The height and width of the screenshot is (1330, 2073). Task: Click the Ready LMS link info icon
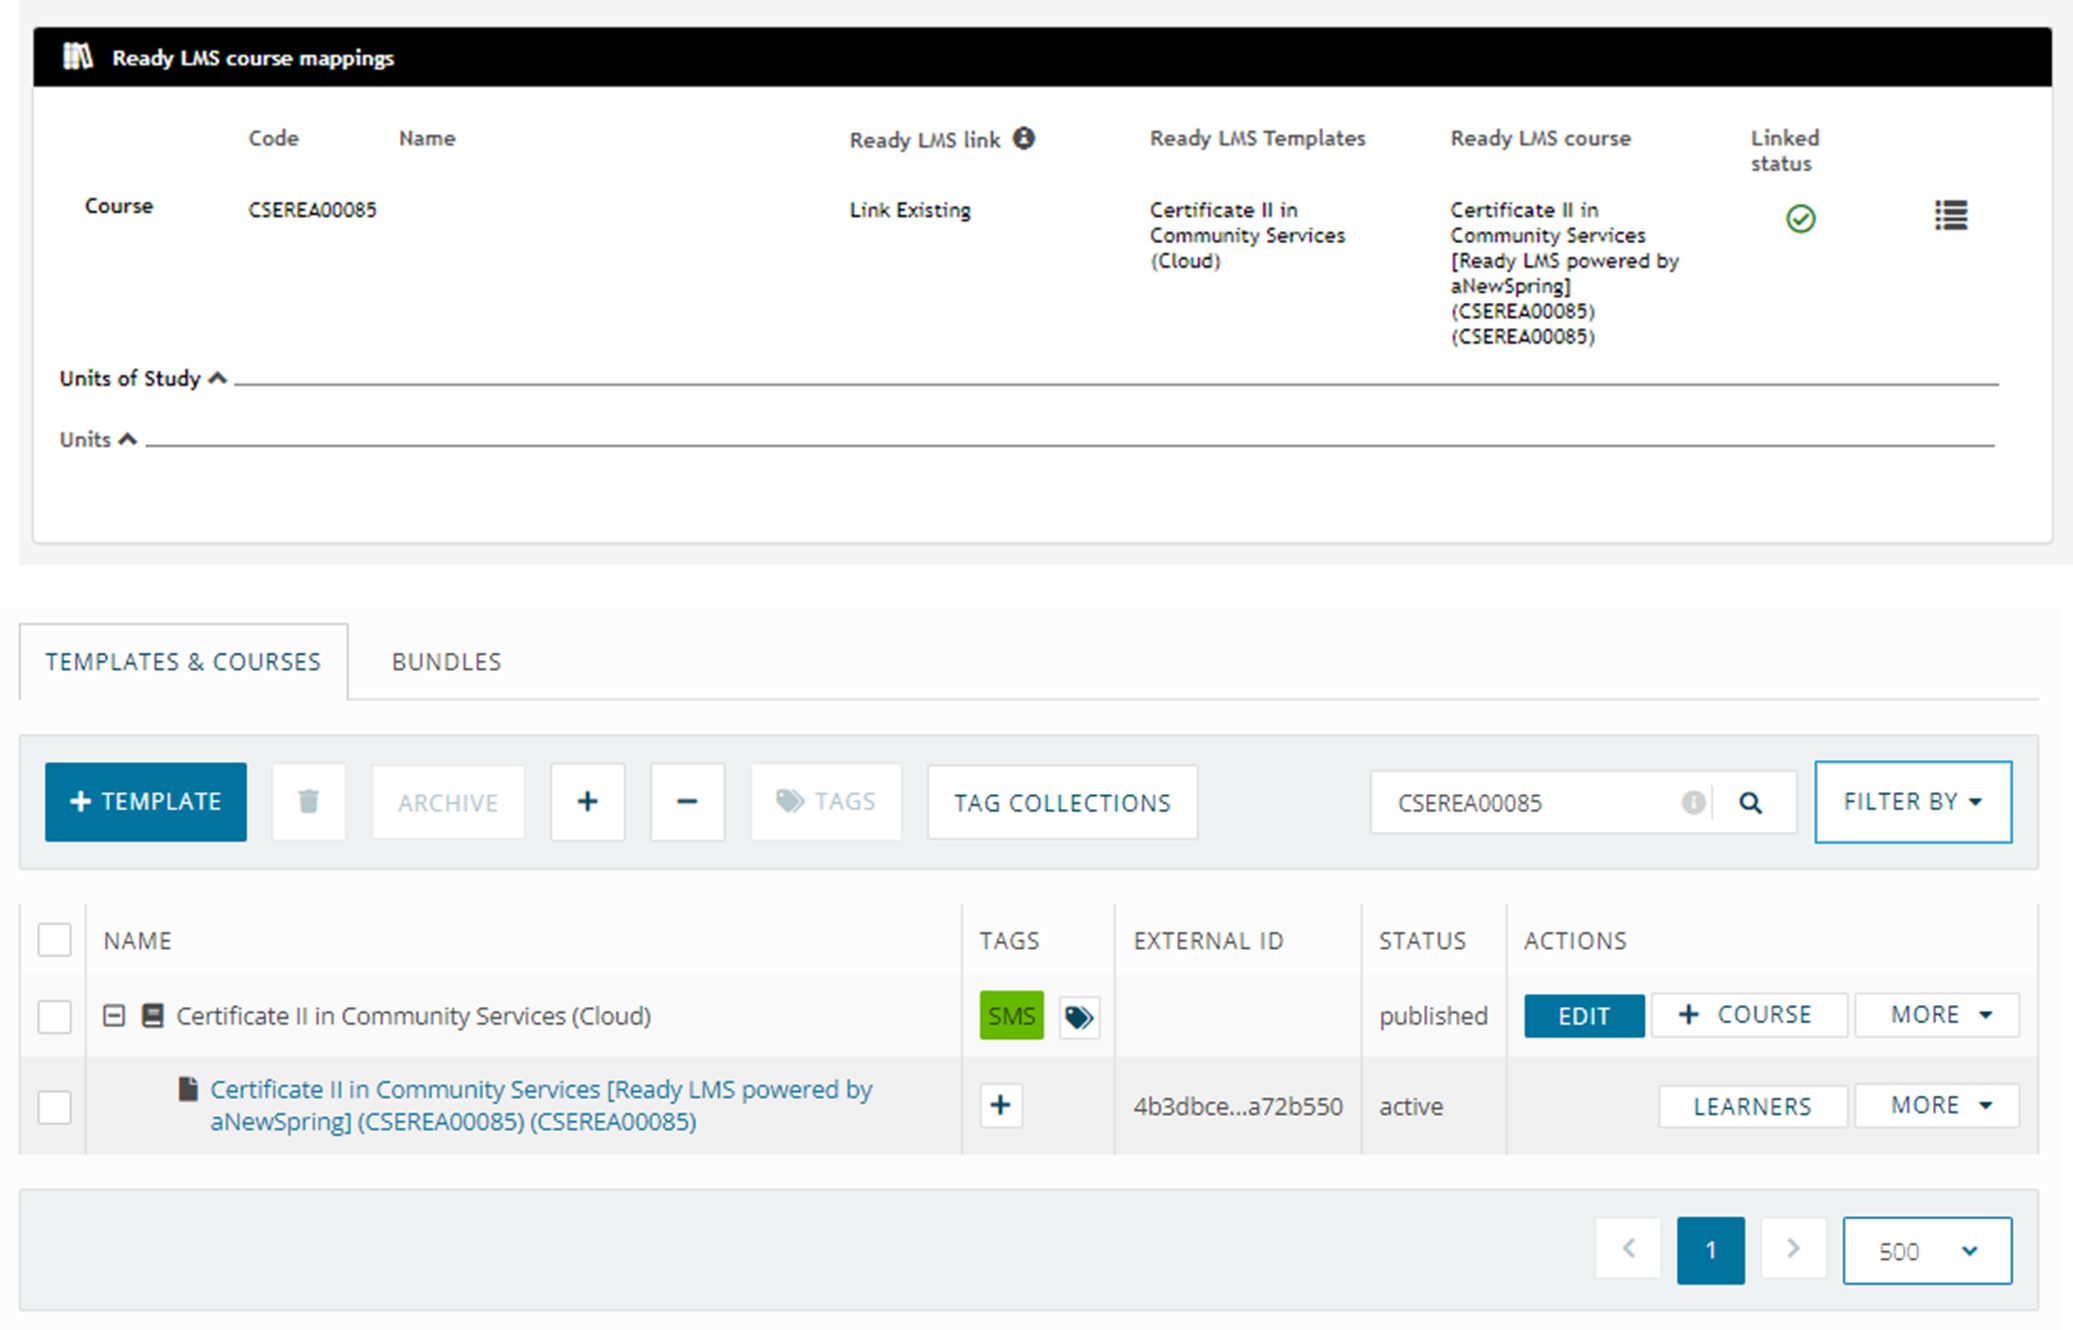click(x=1023, y=138)
